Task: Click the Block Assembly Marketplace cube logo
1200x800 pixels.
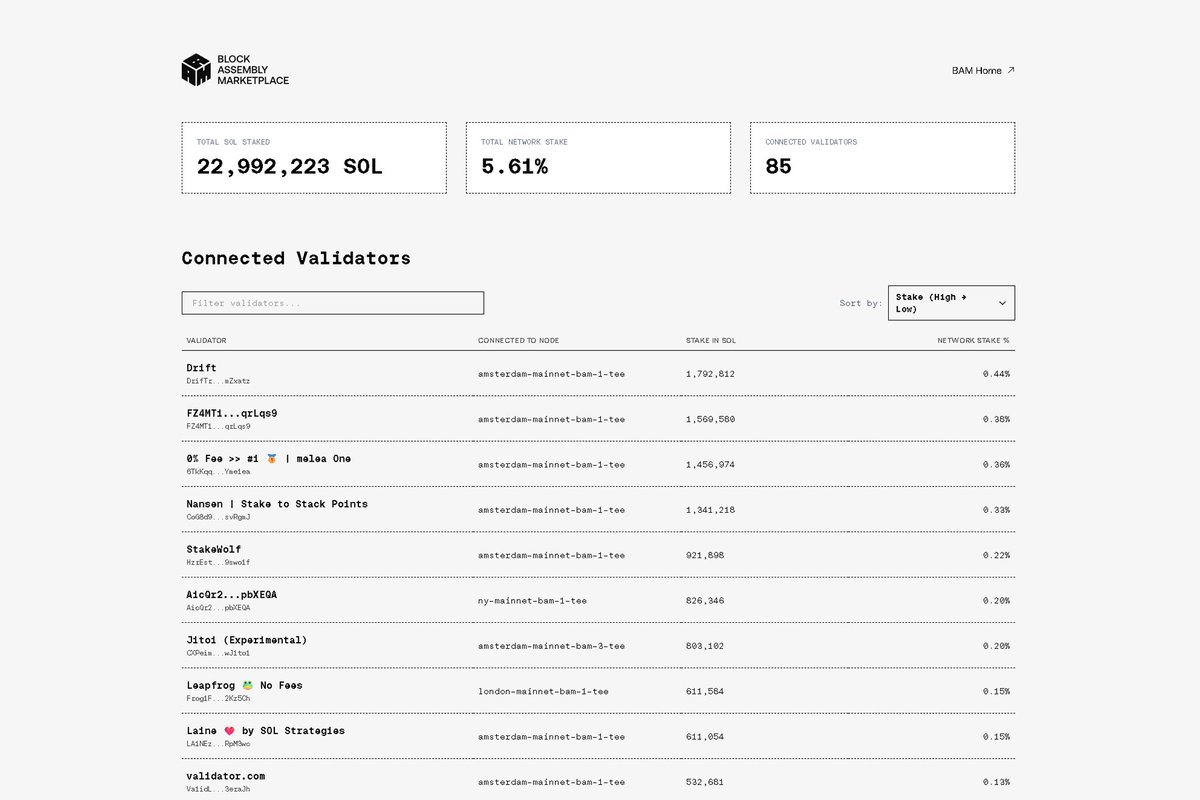Action: point(196,70)
